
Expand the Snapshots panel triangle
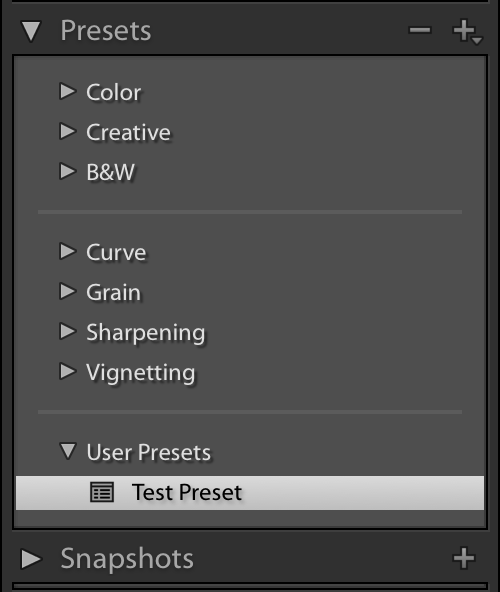[31, 559]
